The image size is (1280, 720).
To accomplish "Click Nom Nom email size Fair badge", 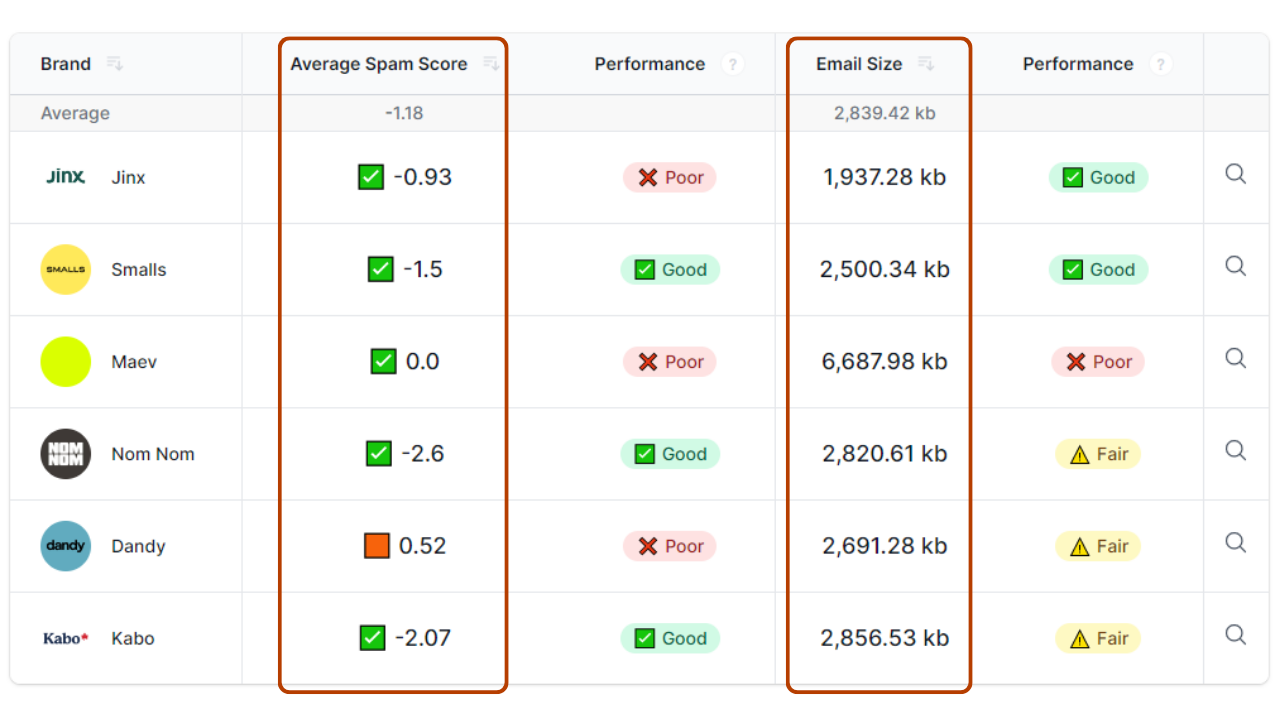I will 1098,453.
